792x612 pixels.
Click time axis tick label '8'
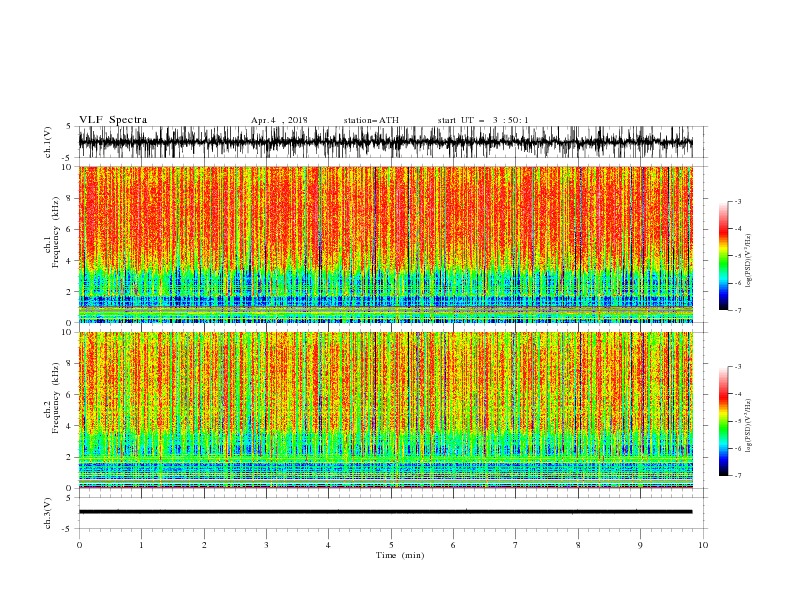pos(578,545)
